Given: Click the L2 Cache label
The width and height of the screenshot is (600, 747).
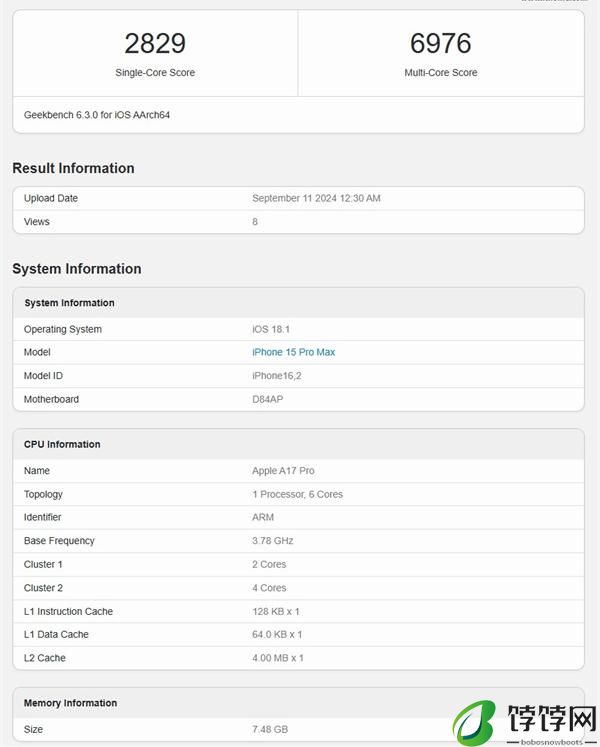Looking at the screenshot, I should tap(45, 658).
